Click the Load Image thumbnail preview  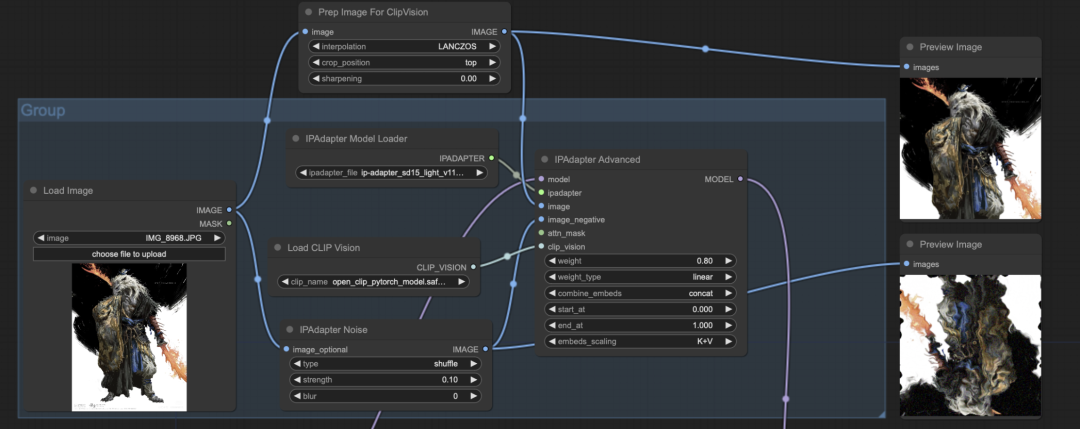[129, 337]
